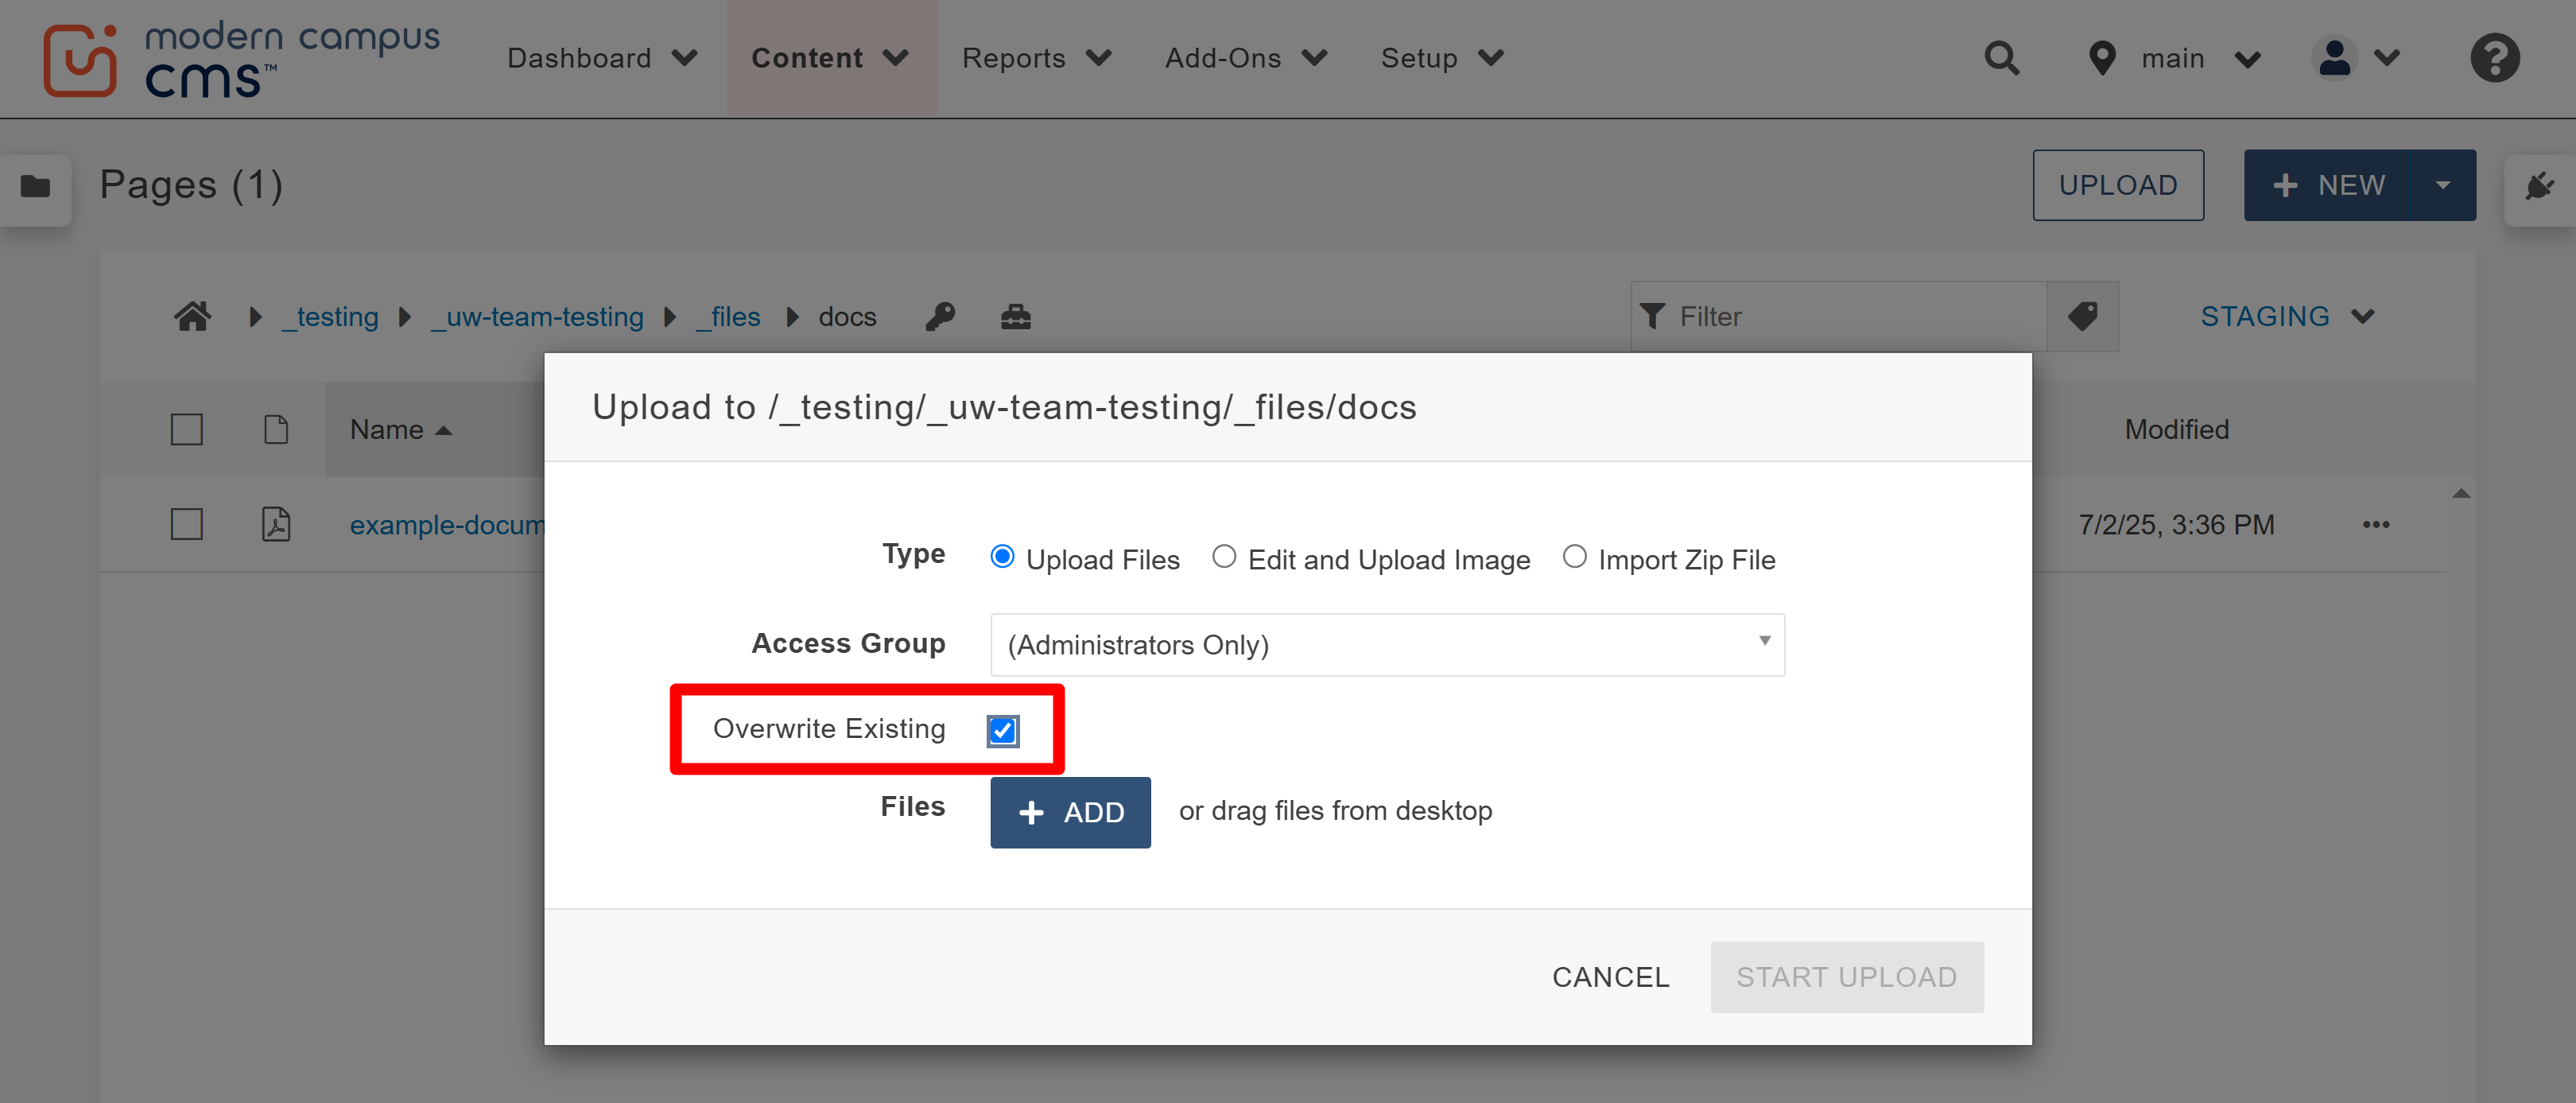
Task: Open the gadgets sidebar with the plug icon
Action: tap(2541, 185)
